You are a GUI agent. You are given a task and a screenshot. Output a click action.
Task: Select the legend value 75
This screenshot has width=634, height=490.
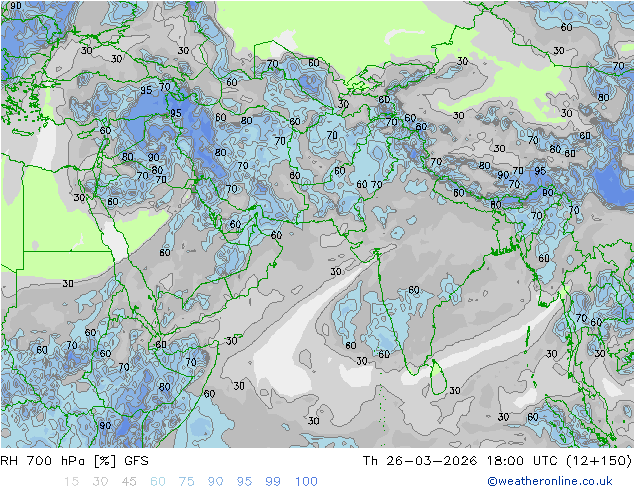(x=186, y=482)
